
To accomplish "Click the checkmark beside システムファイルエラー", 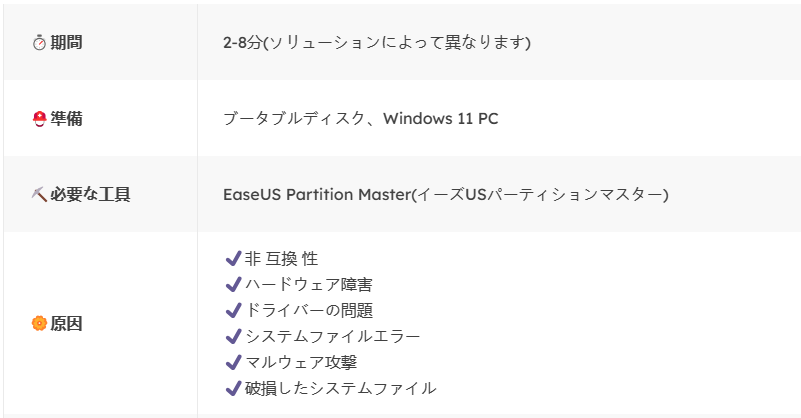I will (x=234, y=337).
